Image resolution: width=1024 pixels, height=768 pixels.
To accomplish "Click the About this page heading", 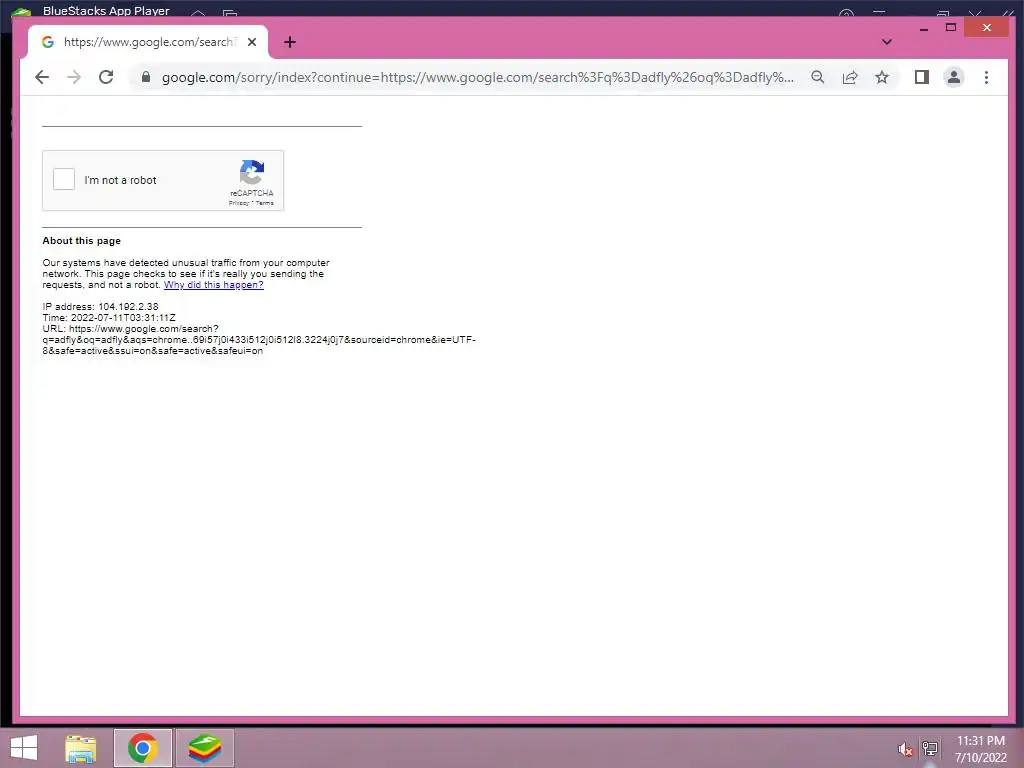I will 82,240.
